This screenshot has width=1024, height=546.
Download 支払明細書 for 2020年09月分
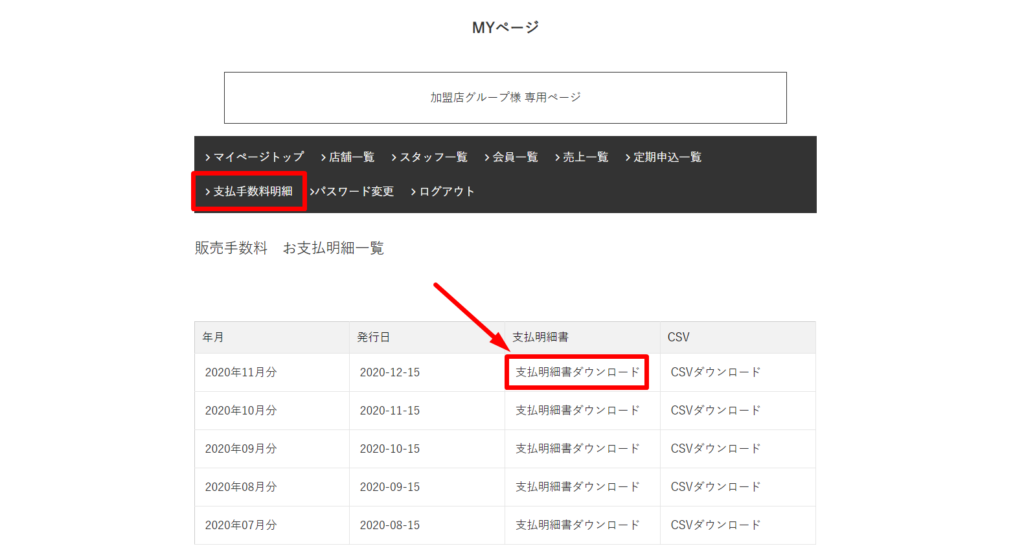pyautogui.click(x=577, y=448)
